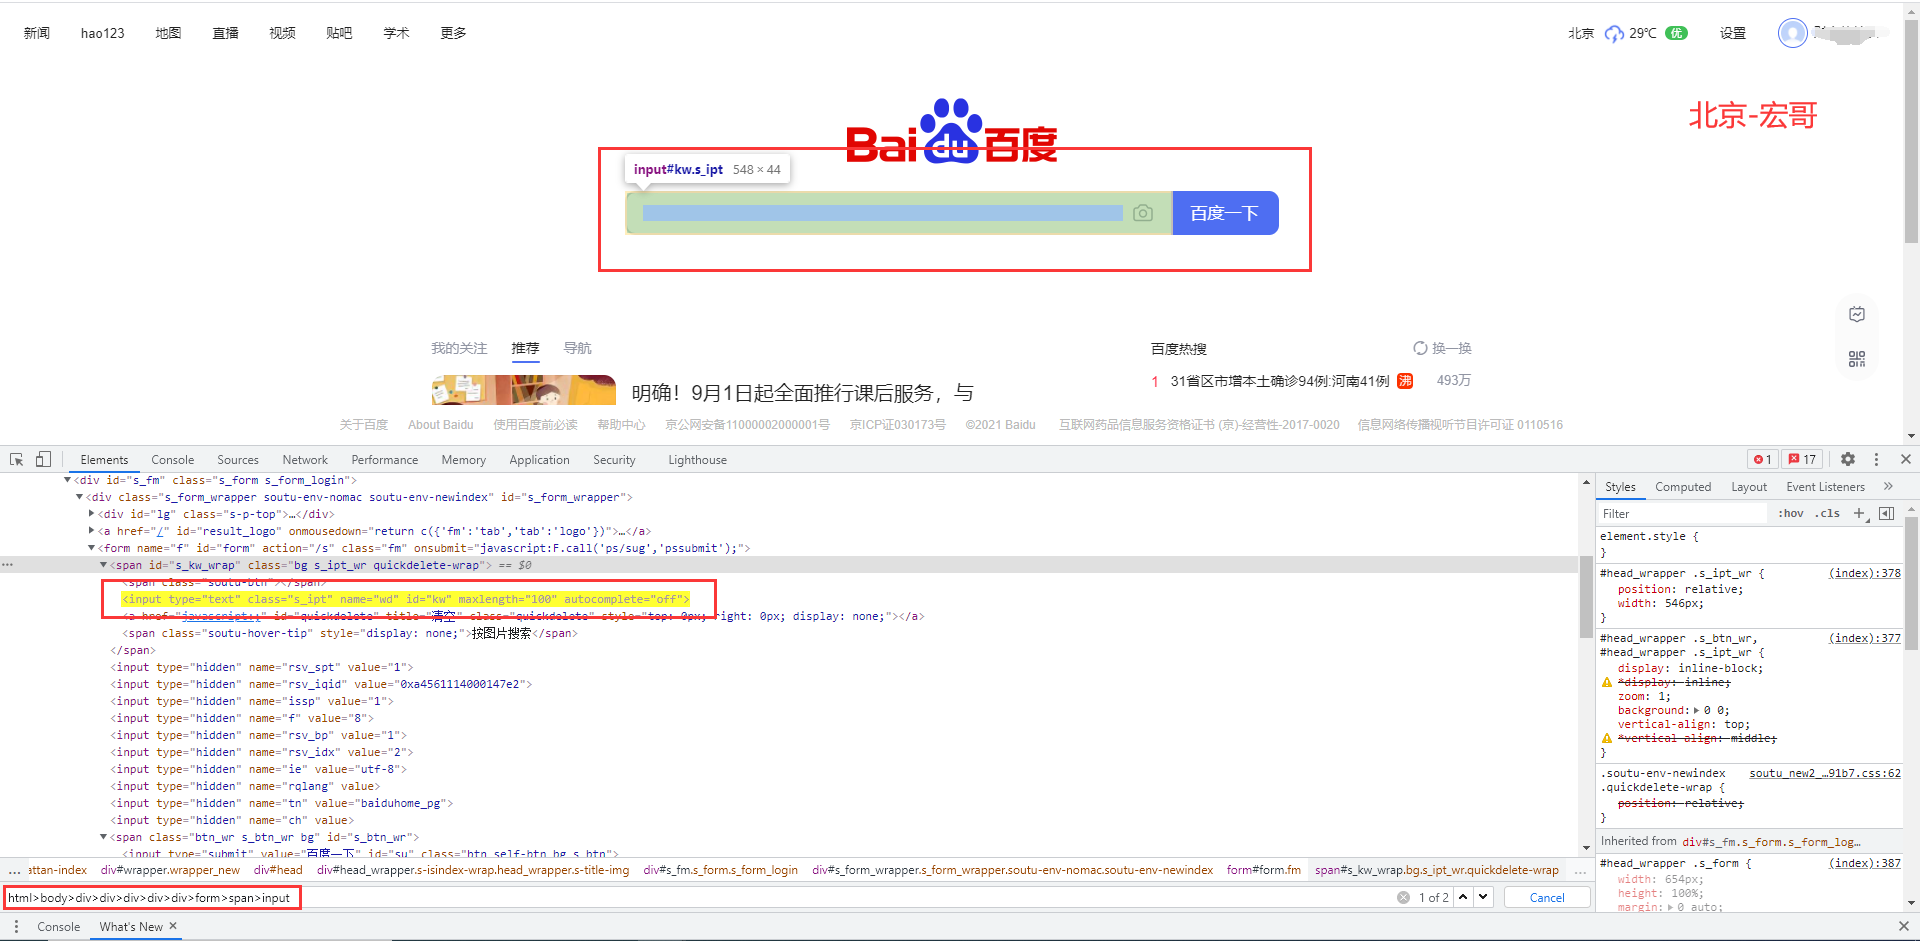
Task: Collapse the div#s_fm node
Action: [68, 480]
